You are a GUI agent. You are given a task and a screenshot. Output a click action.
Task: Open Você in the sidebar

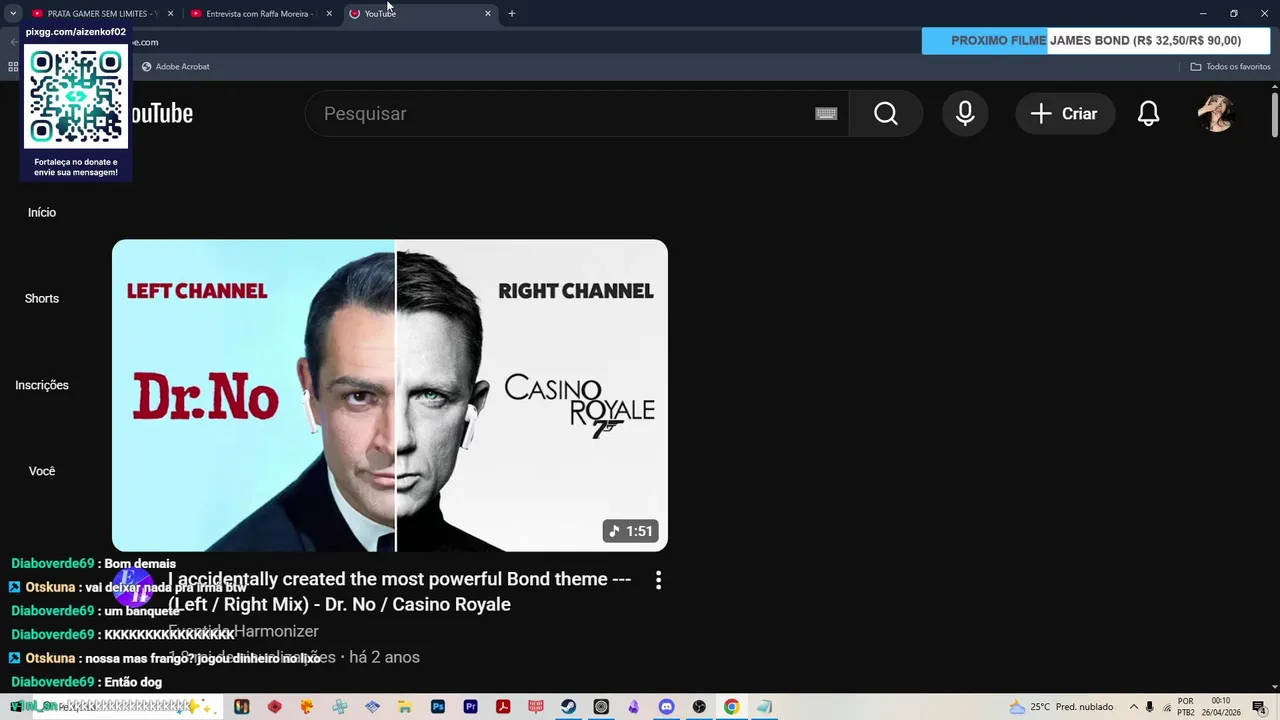click(x=42, y=471)
